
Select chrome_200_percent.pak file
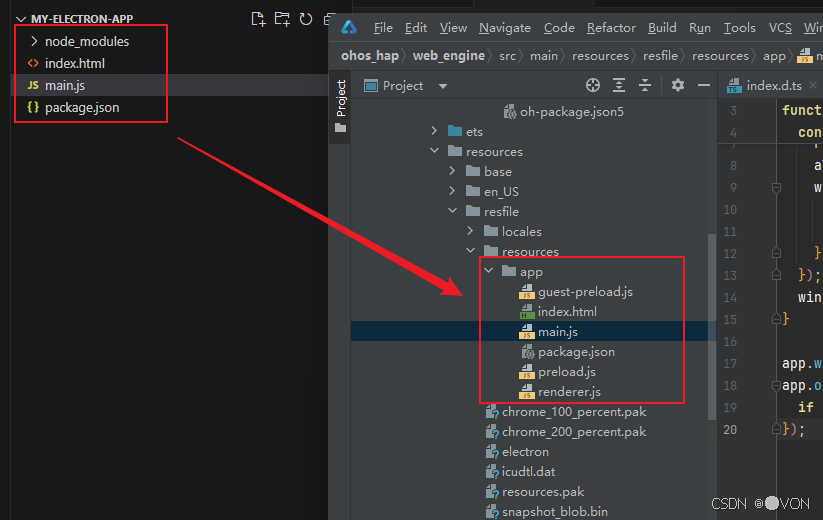(x=574, y=432)
